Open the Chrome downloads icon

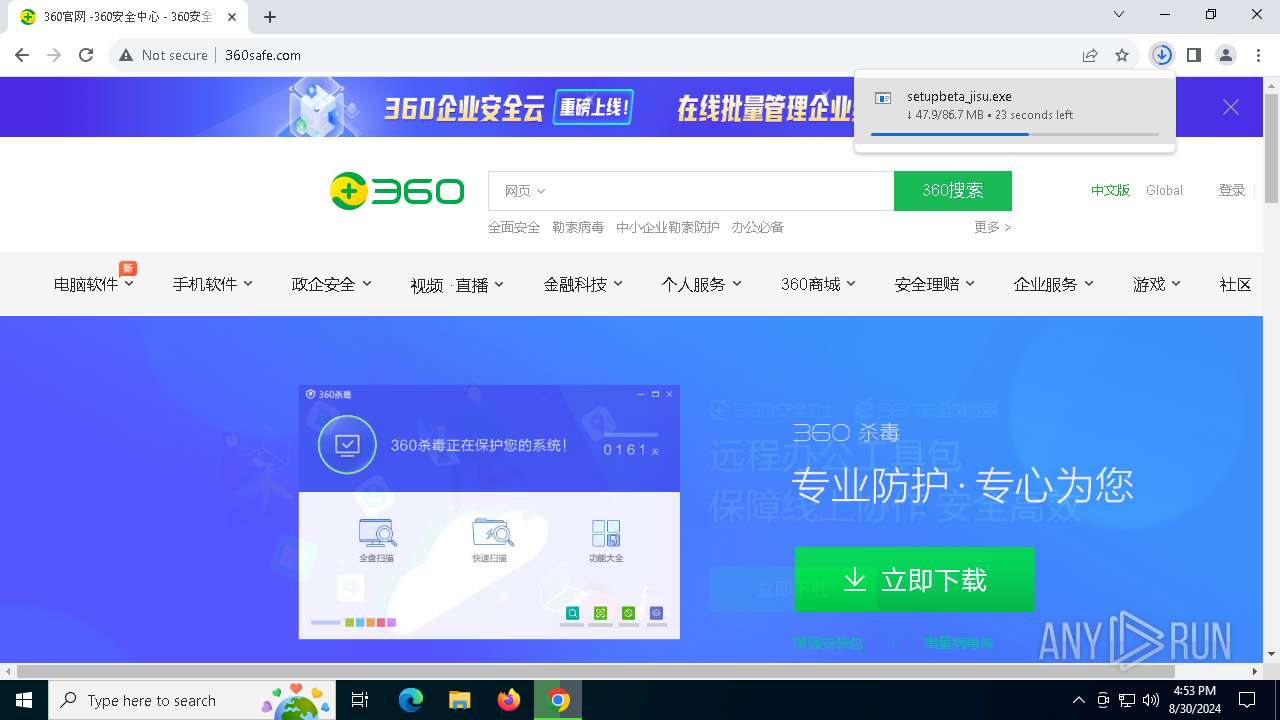click(1161, 55)
